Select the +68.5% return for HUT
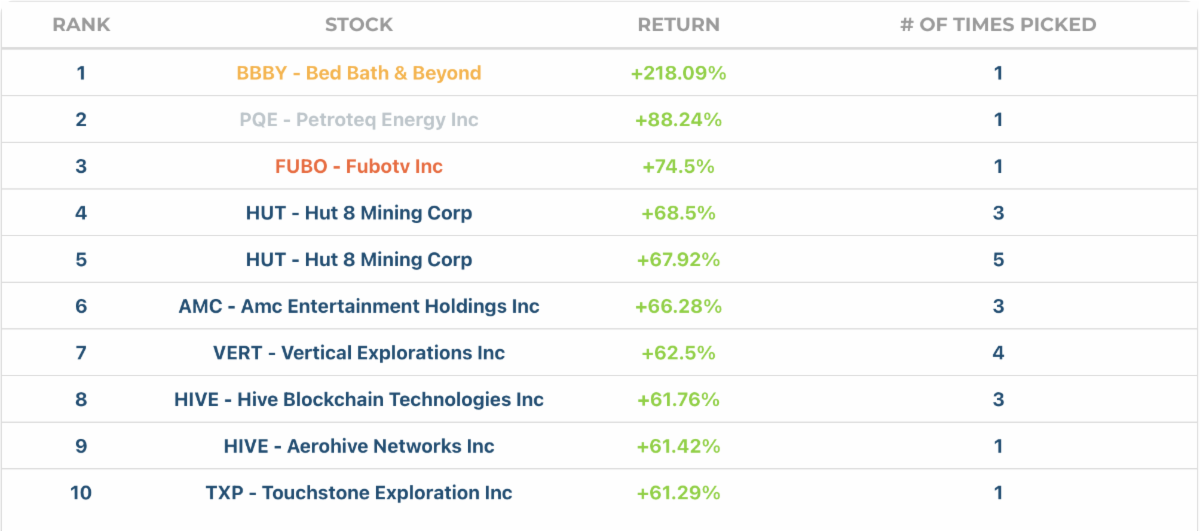Screen dimensions: 1200x531 click(678, 213)
